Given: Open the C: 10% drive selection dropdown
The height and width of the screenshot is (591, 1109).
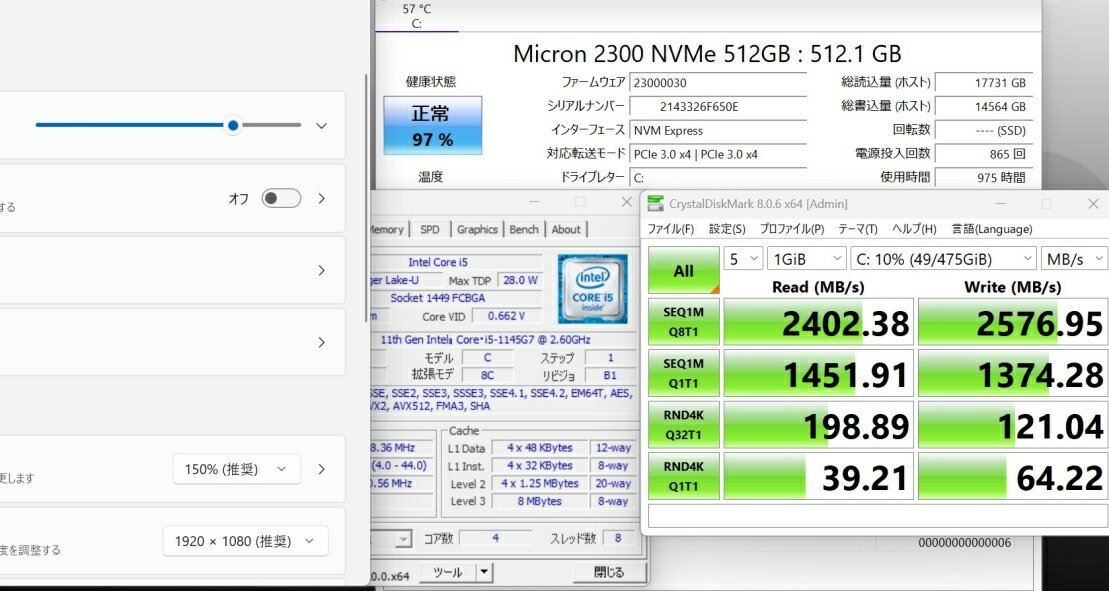Looking at the screenshot, I should coord(943,259).
